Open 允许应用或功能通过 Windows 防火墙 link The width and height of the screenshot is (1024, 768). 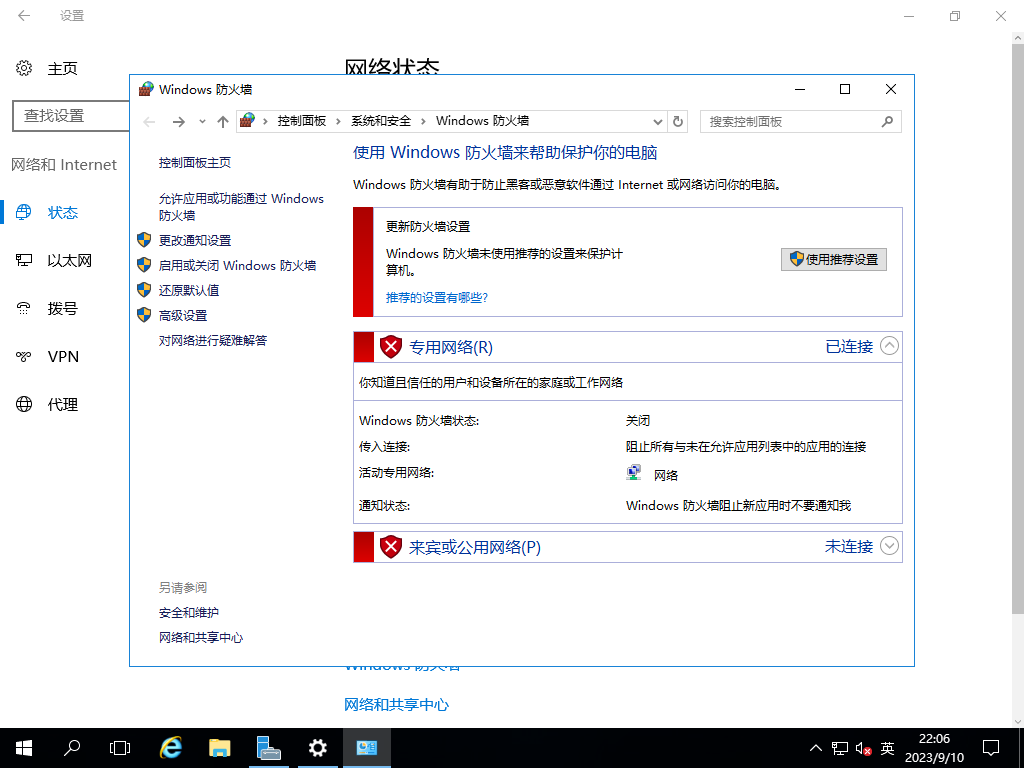click(241, 206)
